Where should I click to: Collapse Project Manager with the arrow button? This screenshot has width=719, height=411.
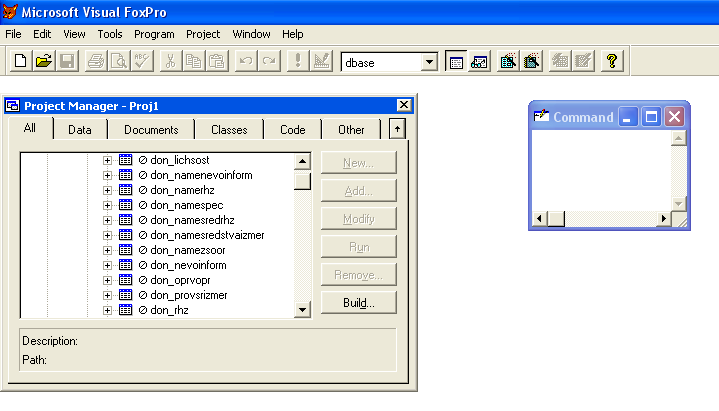pyautogui.click(x=397, y=129)
